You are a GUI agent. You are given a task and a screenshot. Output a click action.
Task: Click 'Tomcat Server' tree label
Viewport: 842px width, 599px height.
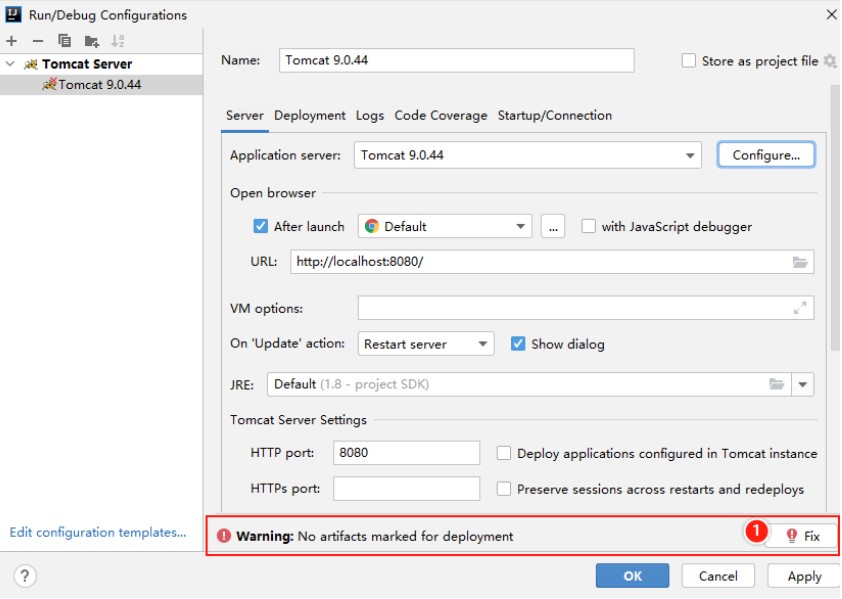click(87, 64)
